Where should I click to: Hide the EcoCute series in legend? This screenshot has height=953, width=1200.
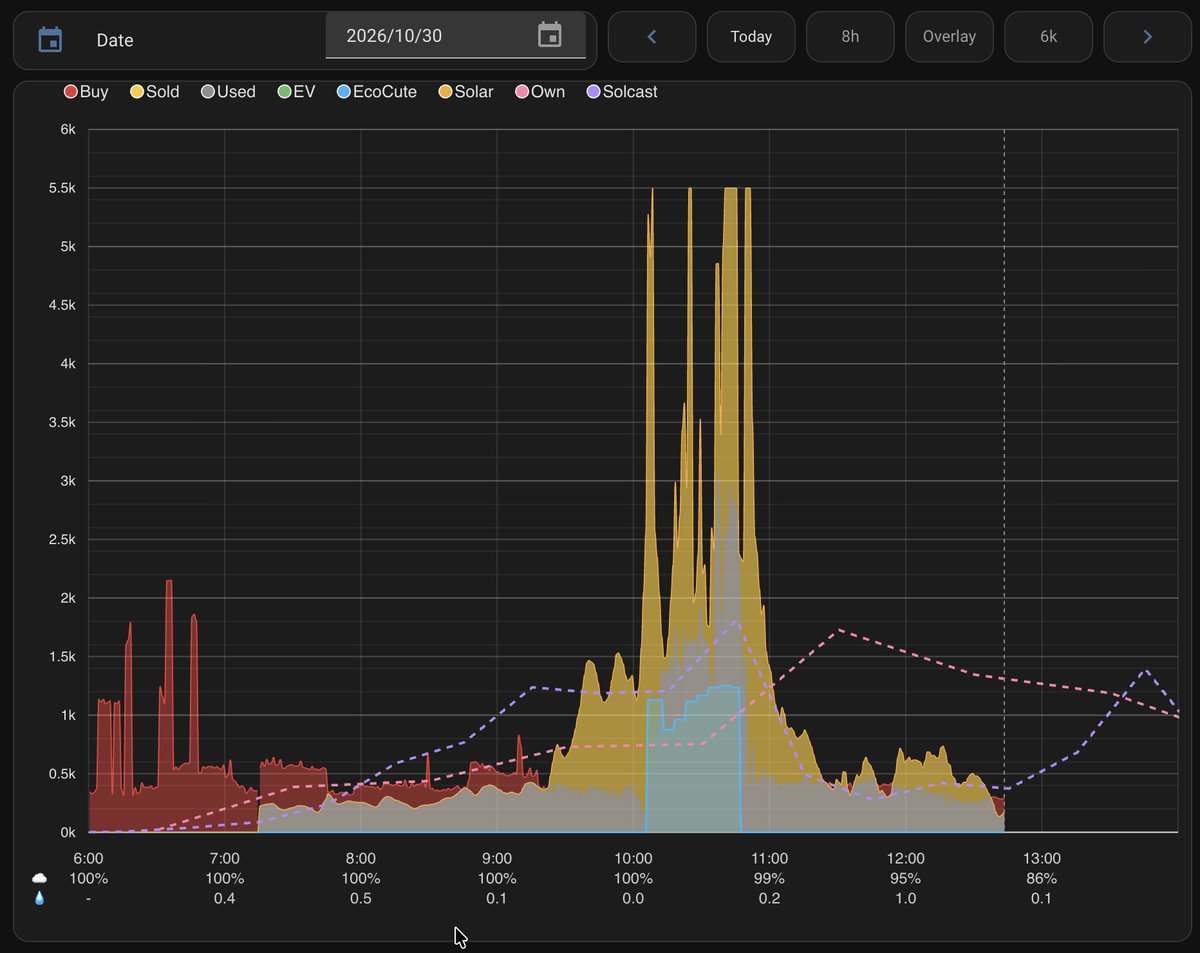[x=376, y=92]
